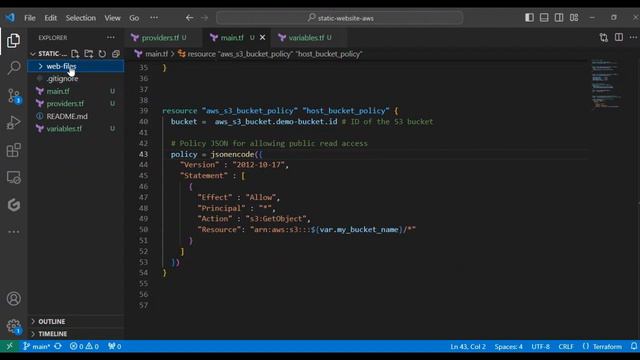Open the Extensions view
The width and height of the screenshot is (640, 360).
[x=13, y=150]
